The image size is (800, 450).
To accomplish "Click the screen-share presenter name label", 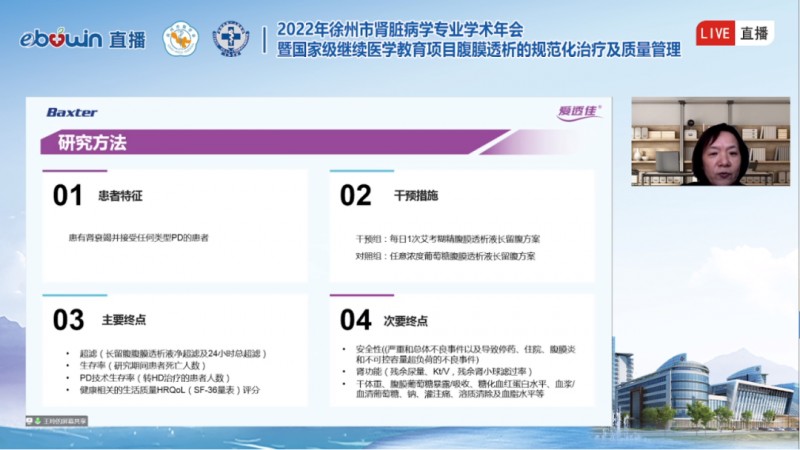I will click(x=64, y=421).
